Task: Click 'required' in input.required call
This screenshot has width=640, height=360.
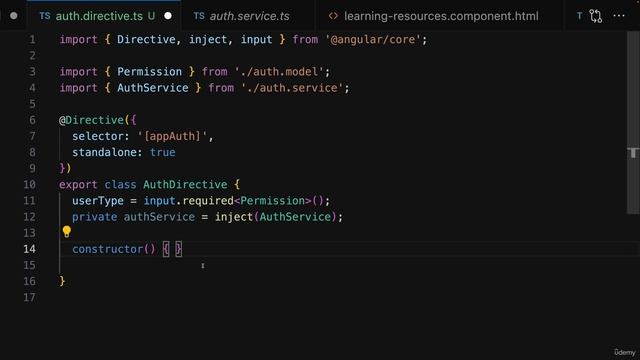Action: pyautogui.click(x=208, y=201)
